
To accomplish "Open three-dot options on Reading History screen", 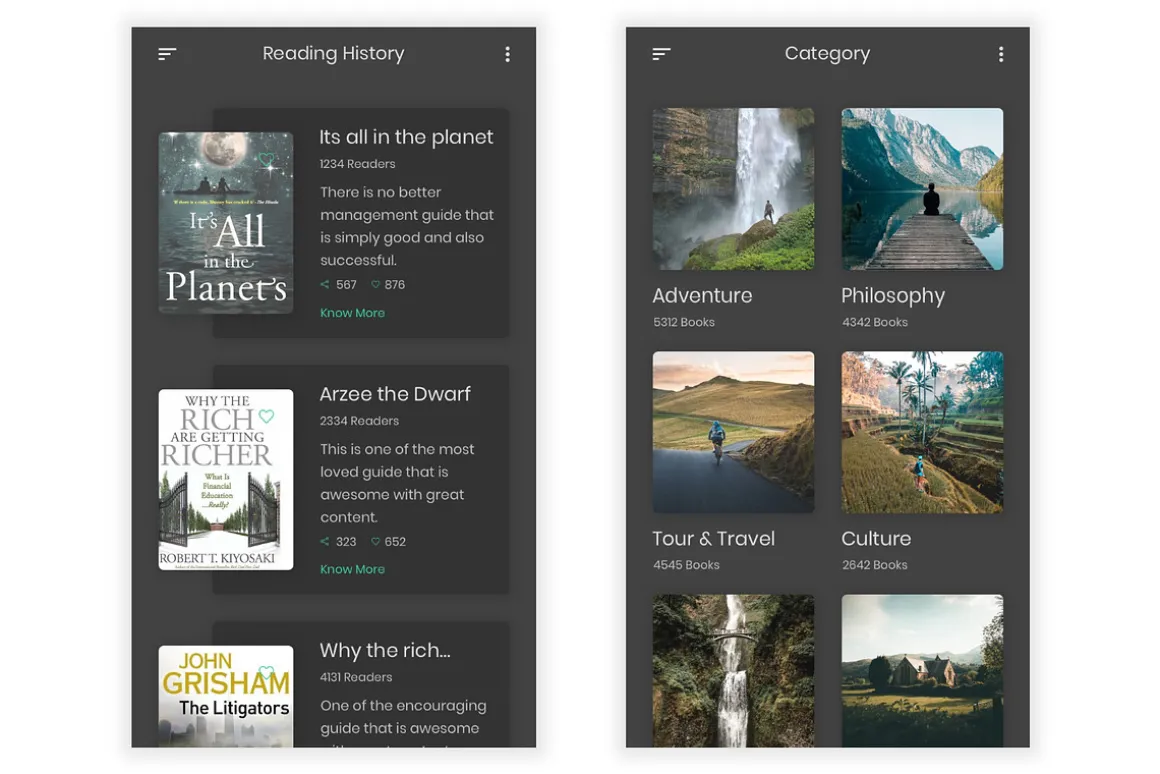I will click(508, 54).
